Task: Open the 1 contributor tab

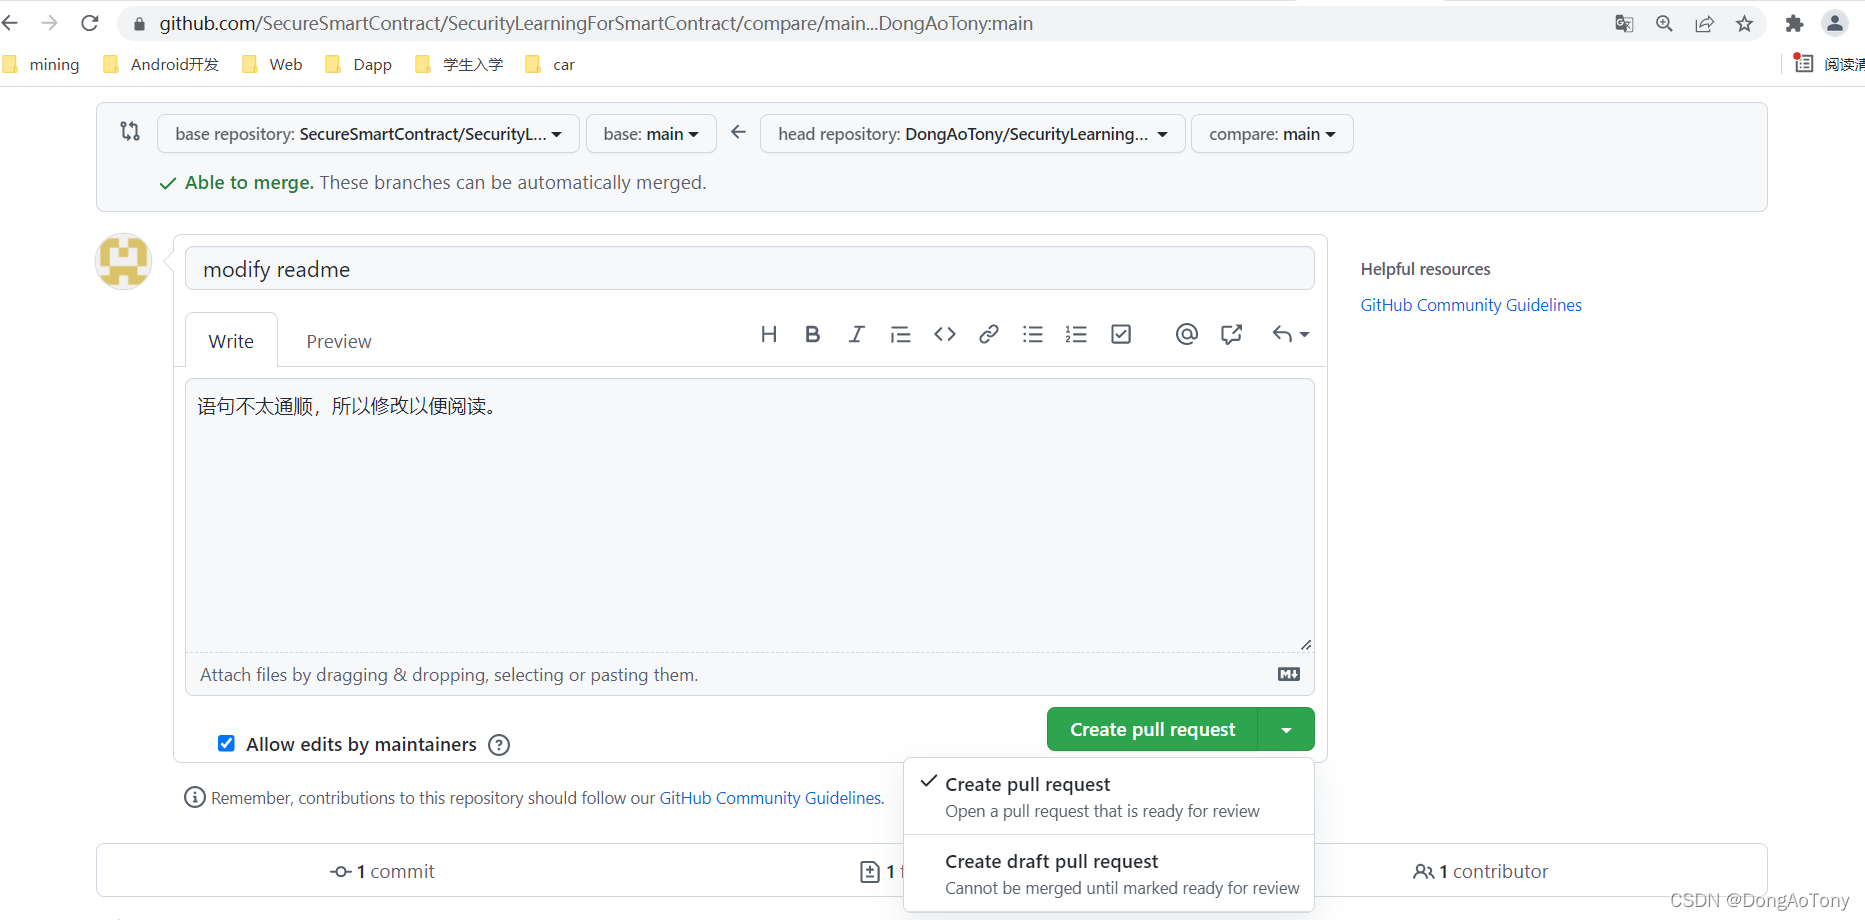Action: 1481,871
